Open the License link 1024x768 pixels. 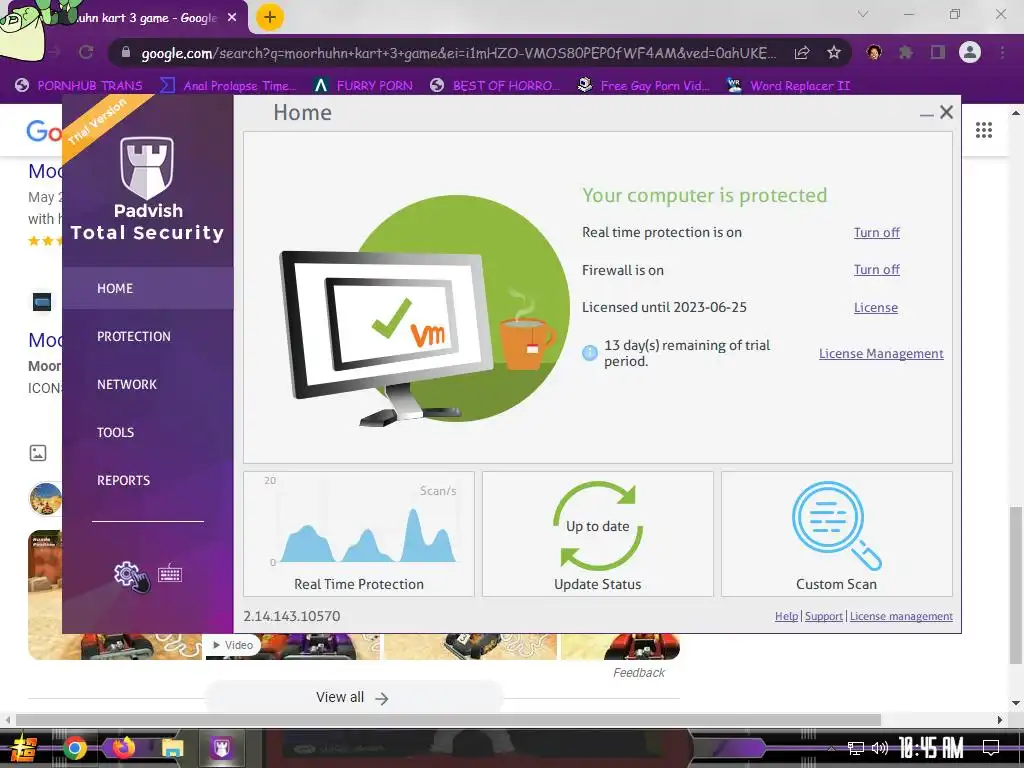pos(876,308)
